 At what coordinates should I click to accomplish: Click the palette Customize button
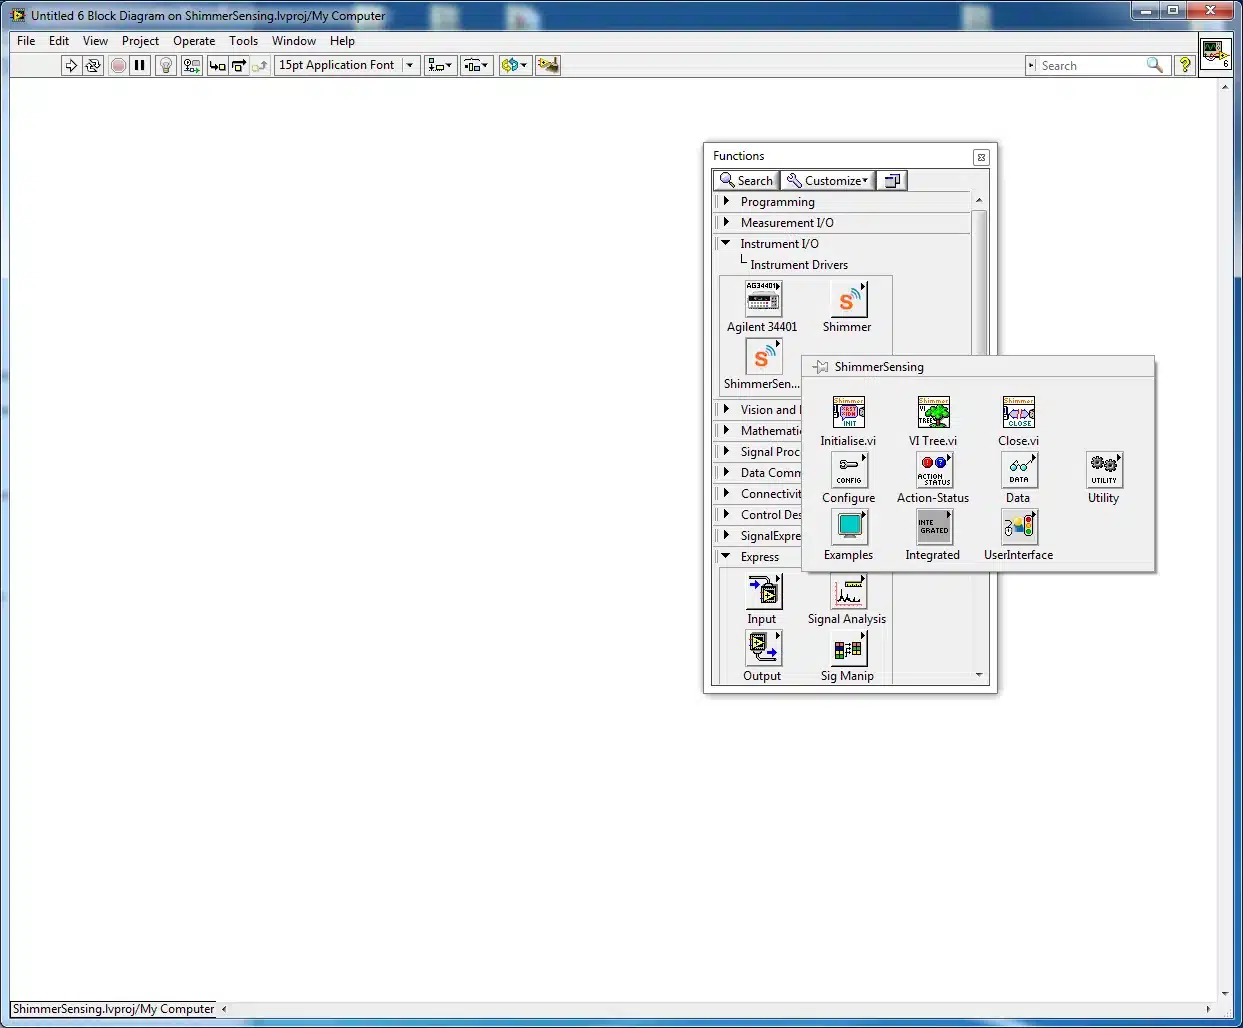click(827, 181)
